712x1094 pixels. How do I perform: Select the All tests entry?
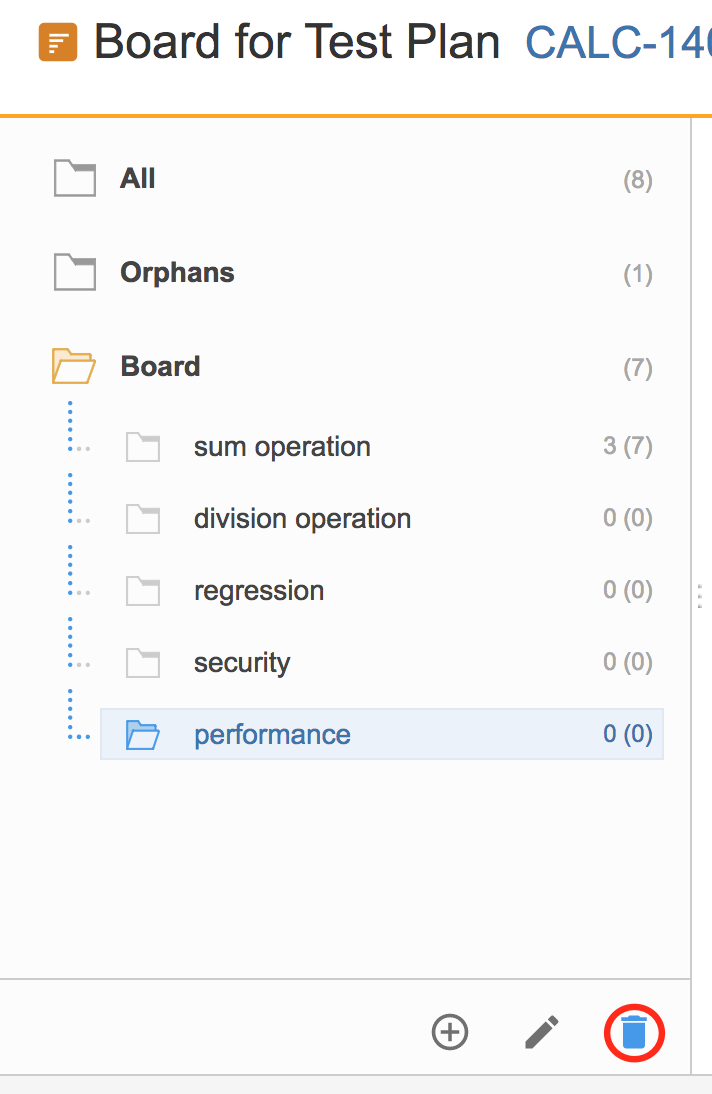(x=138, y=179)
